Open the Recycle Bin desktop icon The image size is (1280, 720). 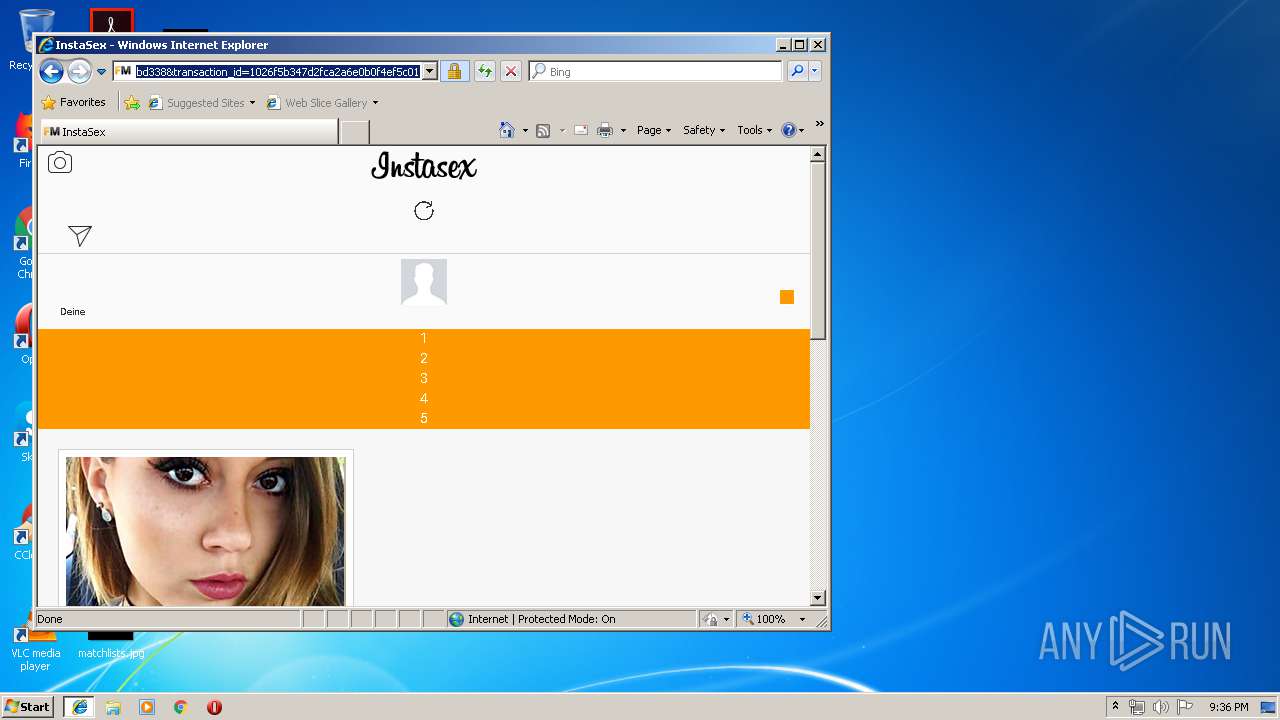pyautogui.click(x=36, y=38)
